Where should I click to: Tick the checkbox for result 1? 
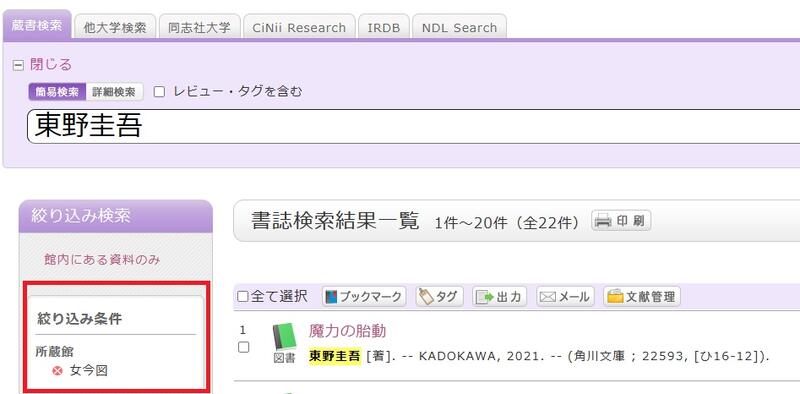(244, 348)
